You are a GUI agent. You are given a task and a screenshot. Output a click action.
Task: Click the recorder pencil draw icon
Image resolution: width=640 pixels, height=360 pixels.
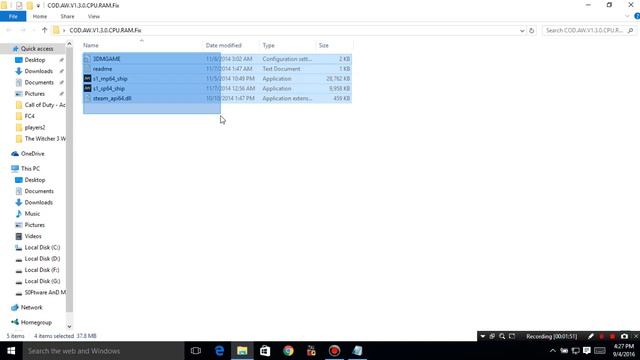point(591,336)
